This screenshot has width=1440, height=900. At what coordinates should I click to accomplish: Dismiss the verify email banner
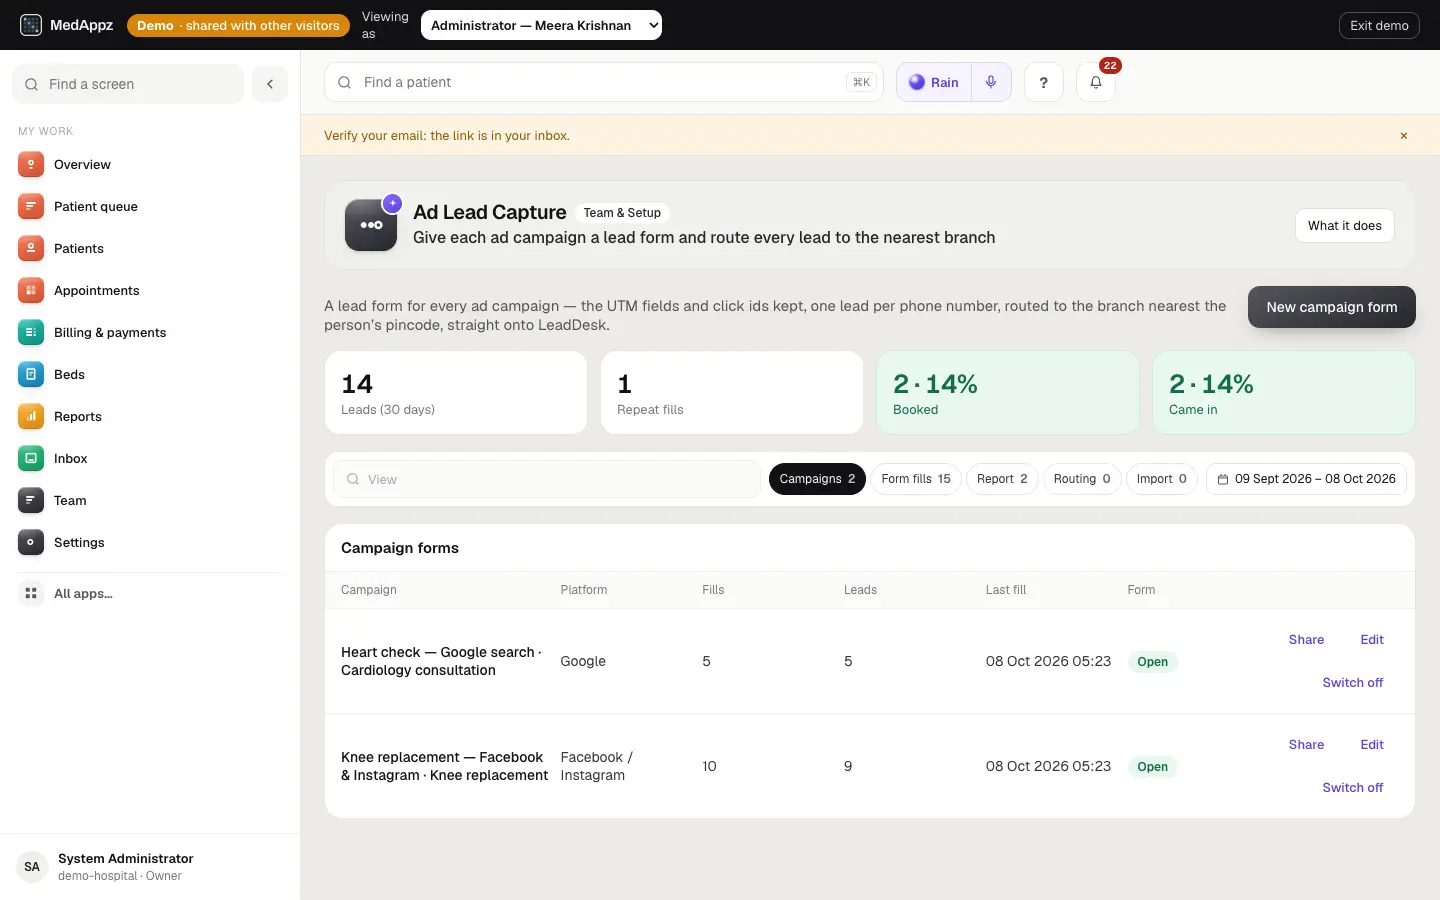coord(1404,136)
